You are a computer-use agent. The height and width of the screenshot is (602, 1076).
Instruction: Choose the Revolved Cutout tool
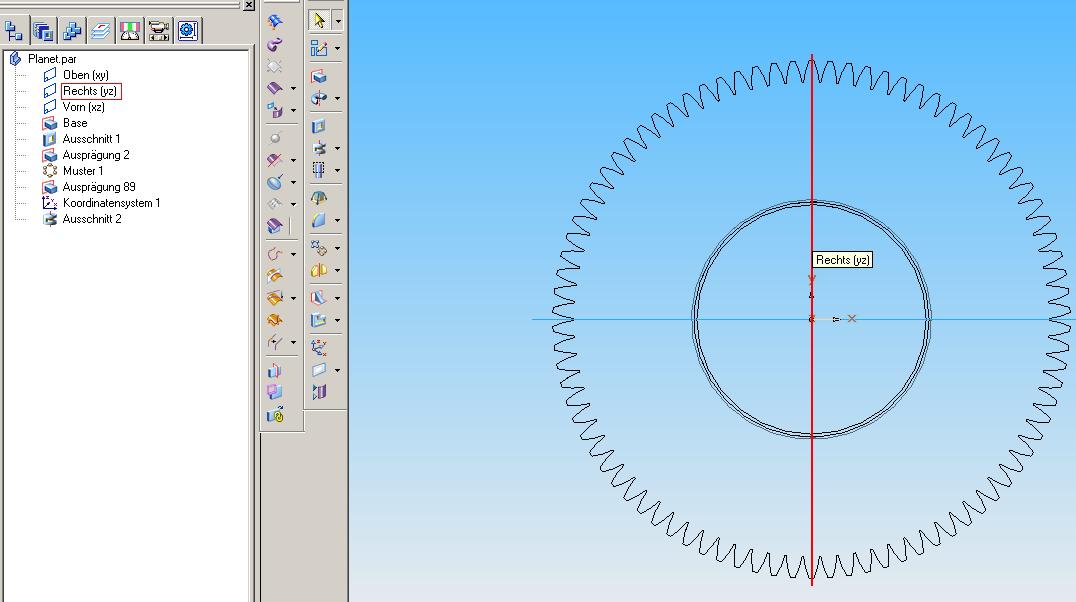coord(319,148)
